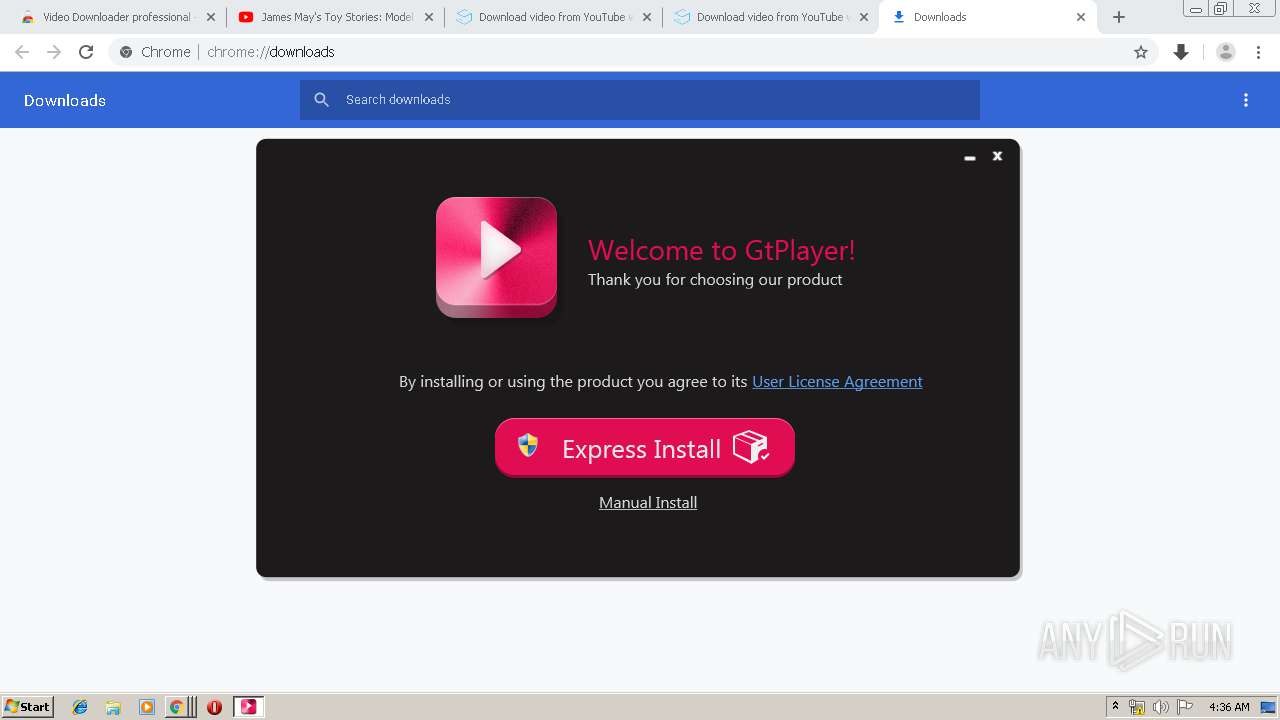Click the GtPlayer pink play logo
This screenshot has height=720, width=1280.
pos(496,257)
